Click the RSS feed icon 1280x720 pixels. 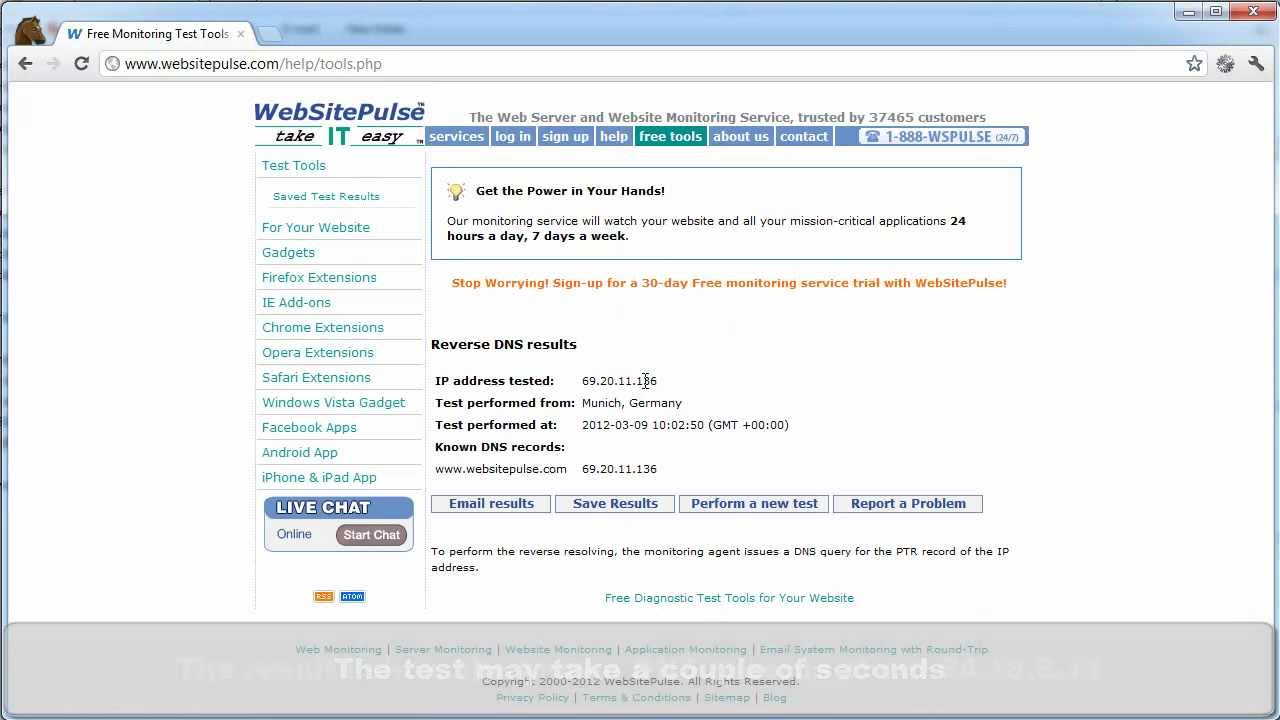pos(323,596)
